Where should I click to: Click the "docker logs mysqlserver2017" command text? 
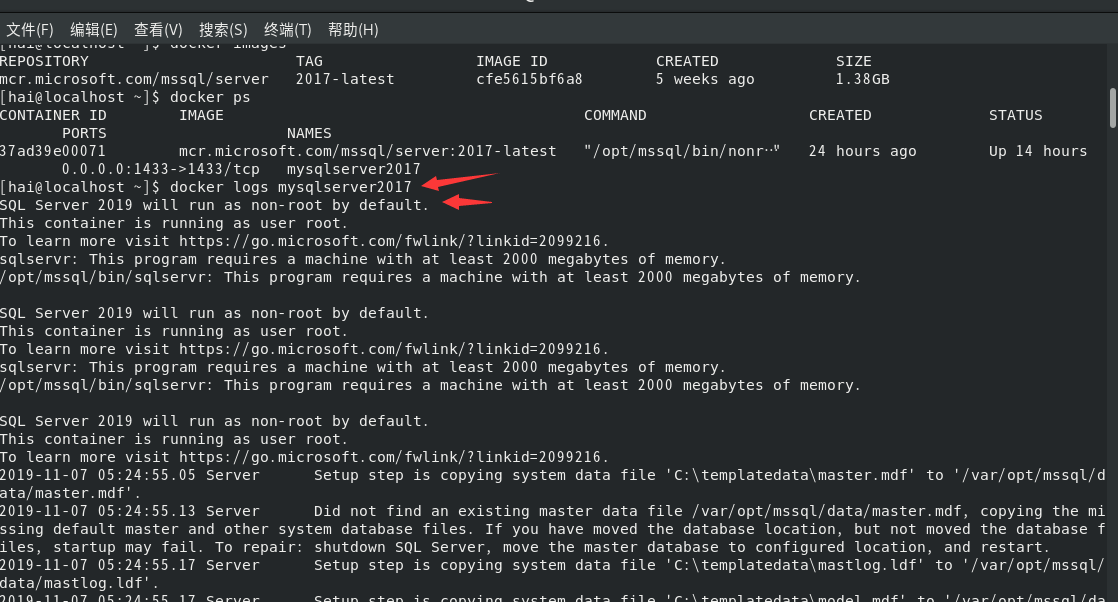(291, 187)
